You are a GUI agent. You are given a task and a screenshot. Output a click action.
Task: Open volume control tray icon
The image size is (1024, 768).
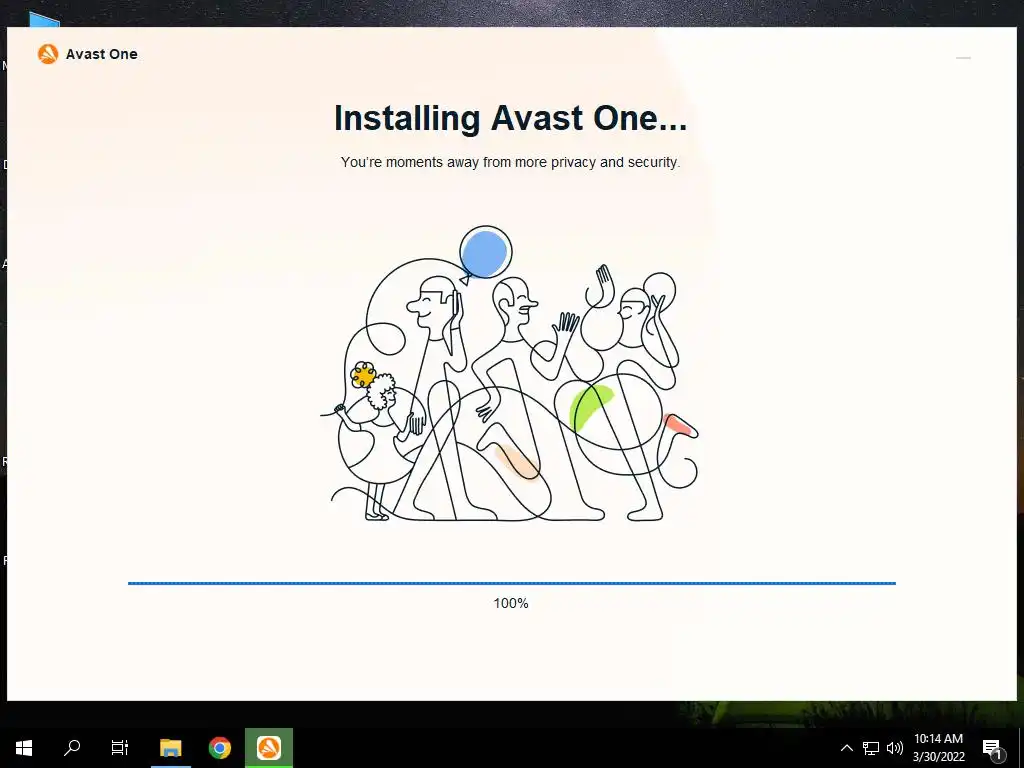coord(895,748)
